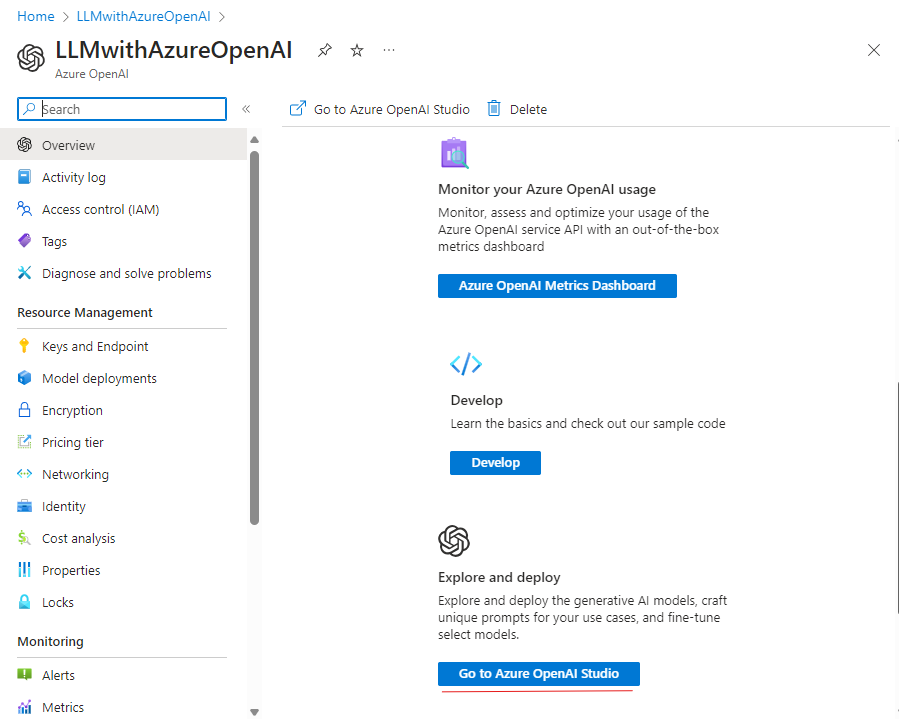Click the Encryption padlock icon
The height and width of the screenshot is (719, 899).
[25, 410]
